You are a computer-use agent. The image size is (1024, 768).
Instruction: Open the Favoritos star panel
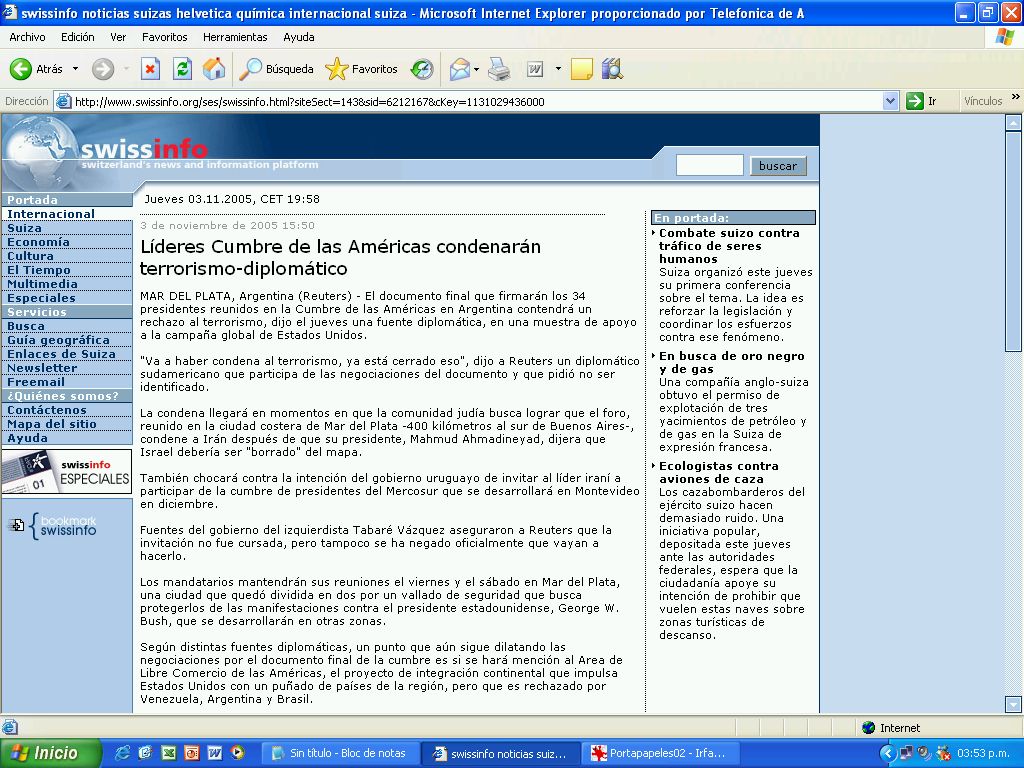click(x=362, y=69)
